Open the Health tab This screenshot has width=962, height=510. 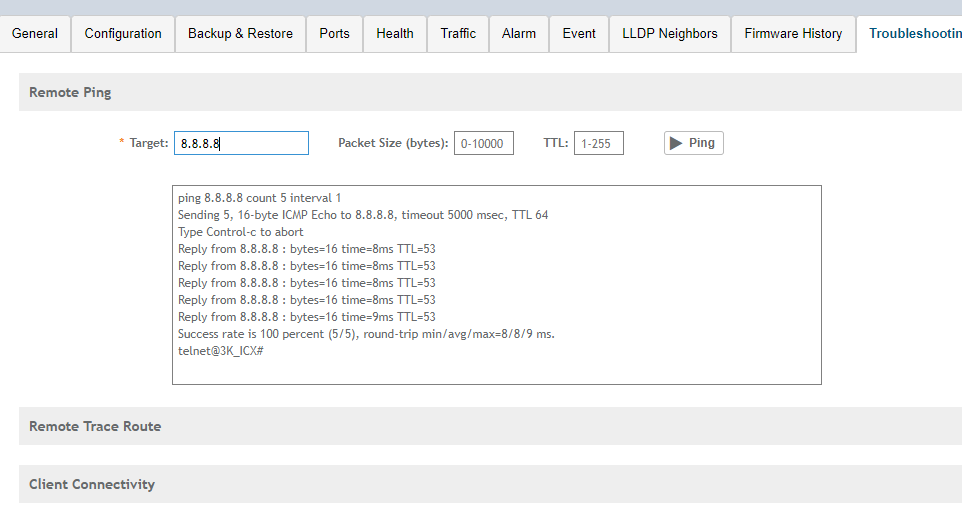click(395, 34)
